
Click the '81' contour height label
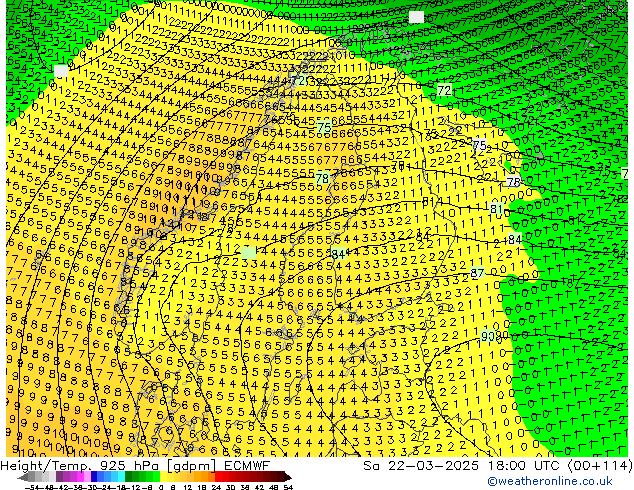pos(496,209)
